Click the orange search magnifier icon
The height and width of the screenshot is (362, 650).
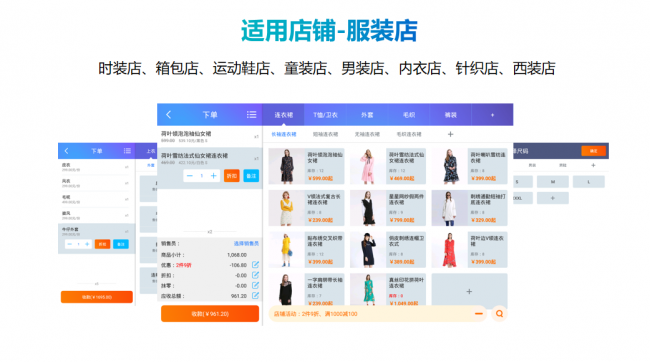[499, 314]
